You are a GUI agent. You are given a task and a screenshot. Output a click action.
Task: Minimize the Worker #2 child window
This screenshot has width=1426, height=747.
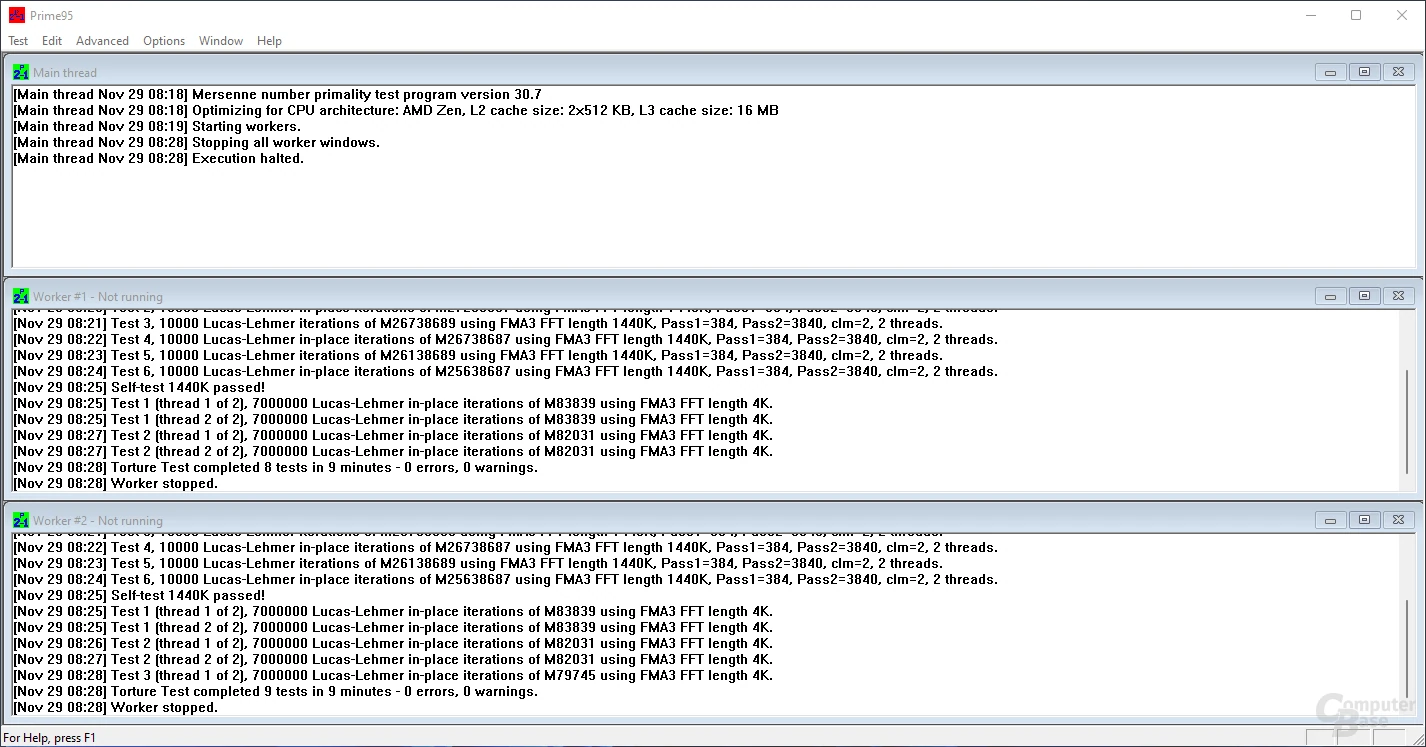pyautogui.click(x=1330, y=520)
